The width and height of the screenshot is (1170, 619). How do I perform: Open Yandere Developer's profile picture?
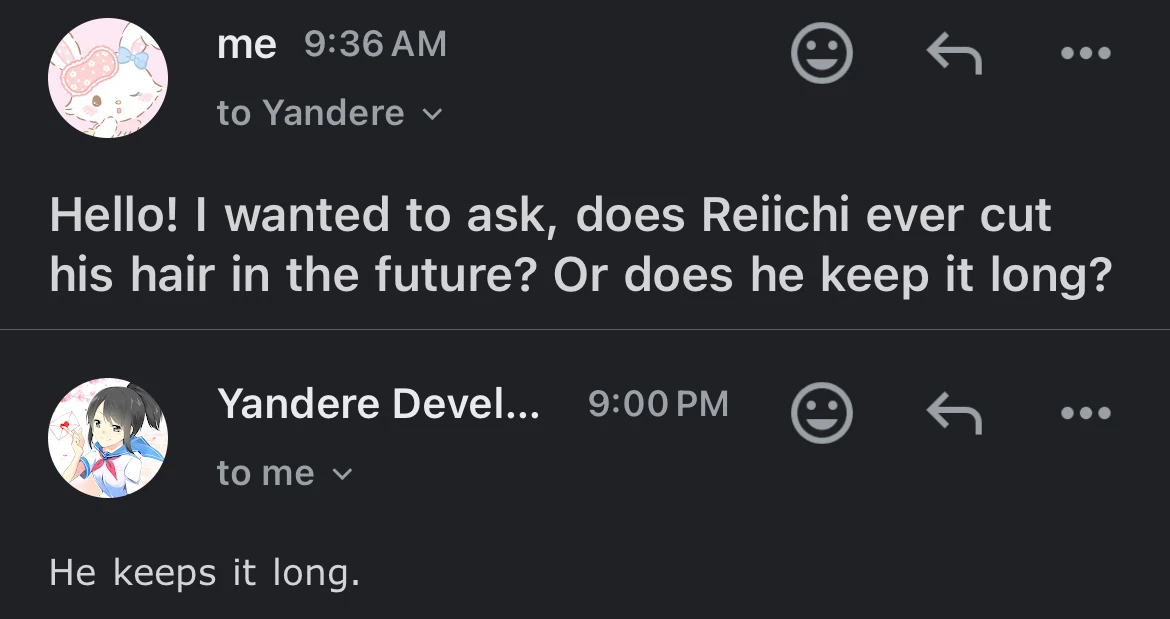[106, 437]
